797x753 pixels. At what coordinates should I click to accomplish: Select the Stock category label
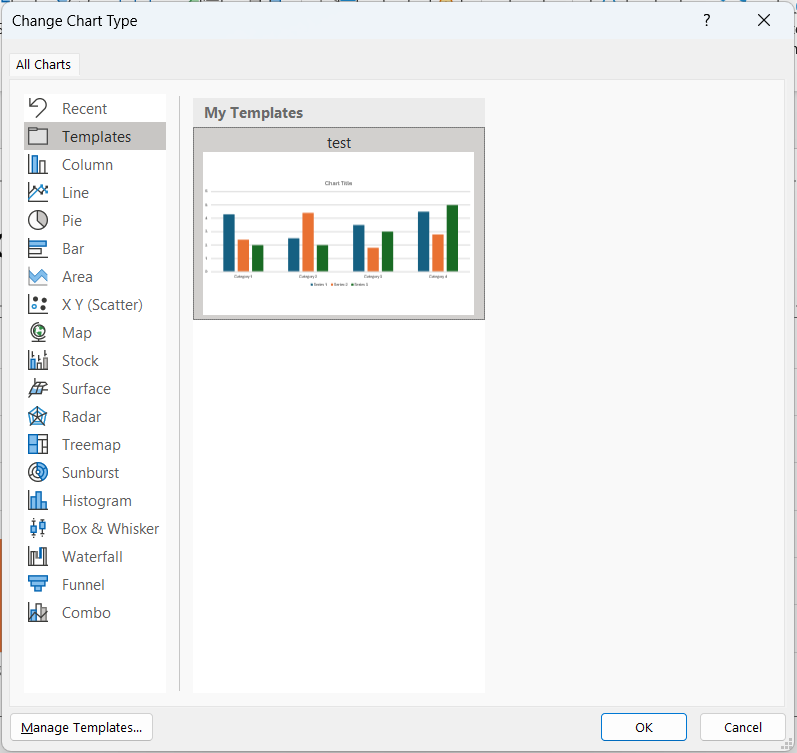pos(80,360)
